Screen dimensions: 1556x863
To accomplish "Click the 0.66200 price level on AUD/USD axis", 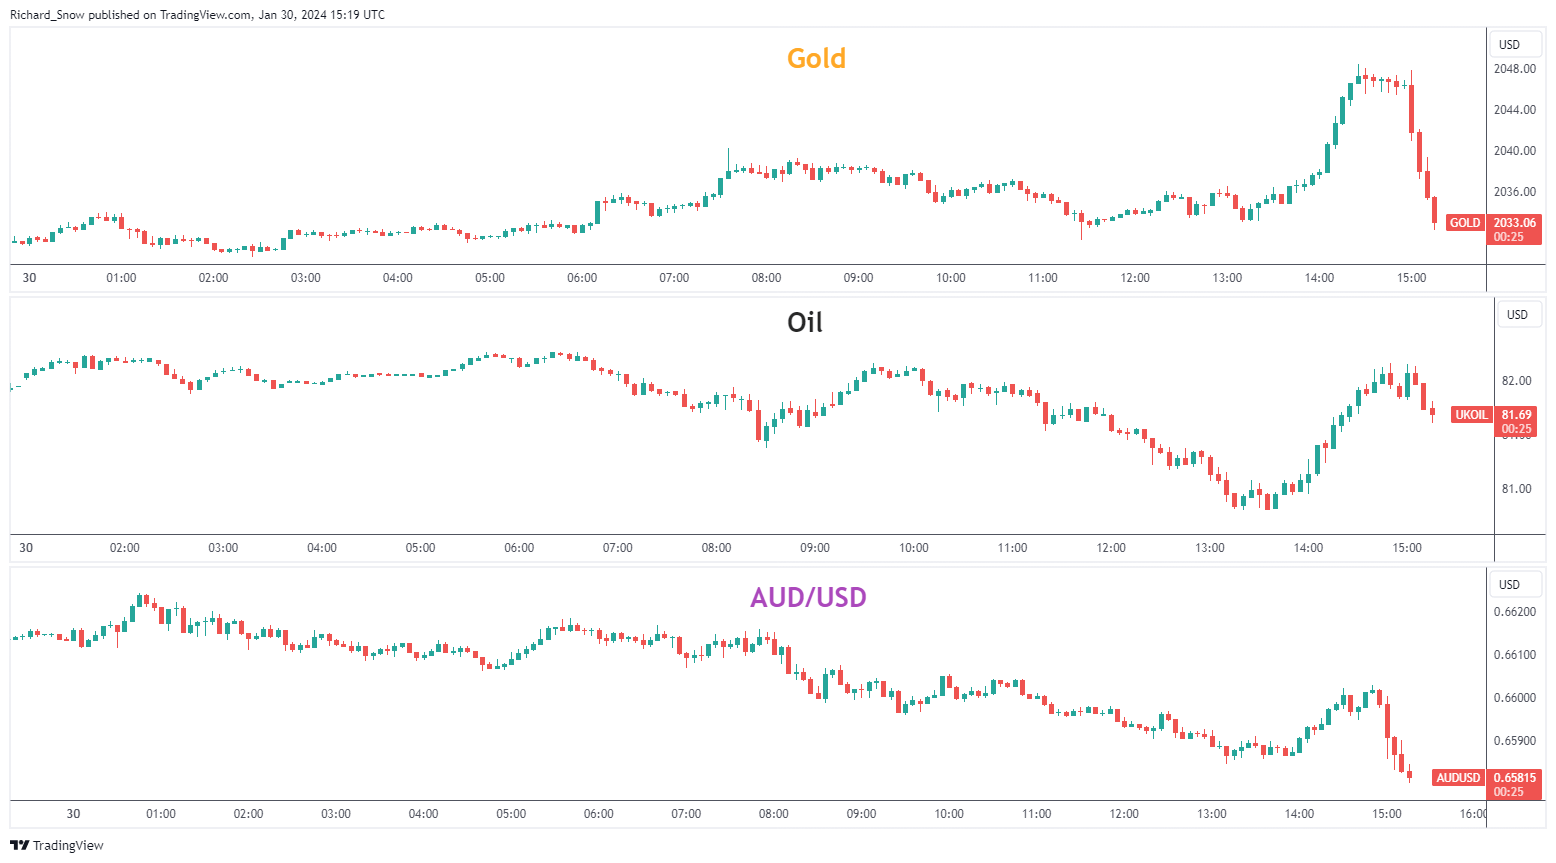I will 1514,612.
